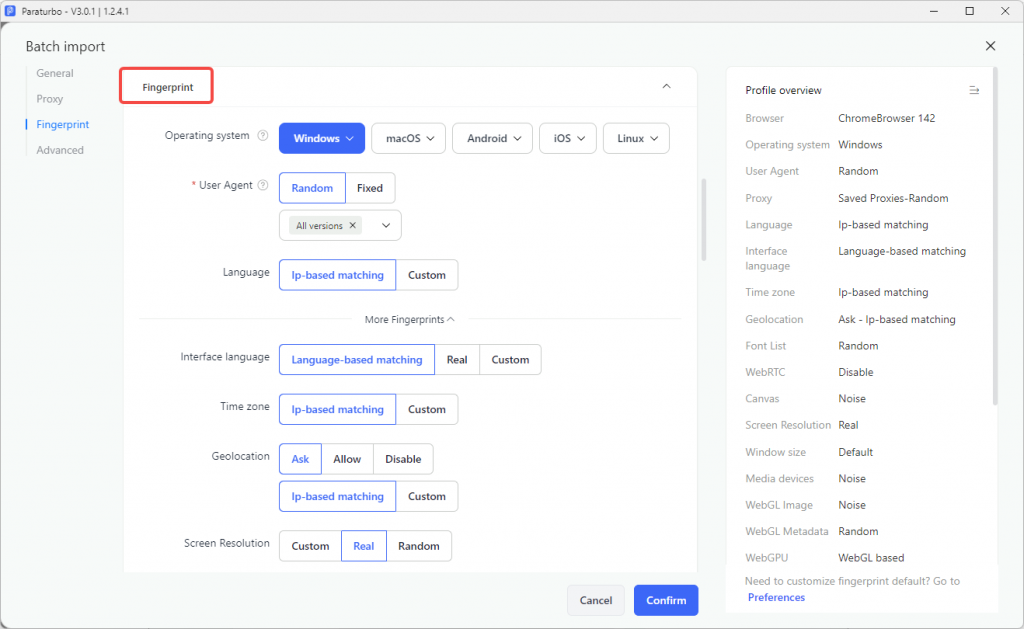Expand the User Agent versions dropdown

coord(386,225)
